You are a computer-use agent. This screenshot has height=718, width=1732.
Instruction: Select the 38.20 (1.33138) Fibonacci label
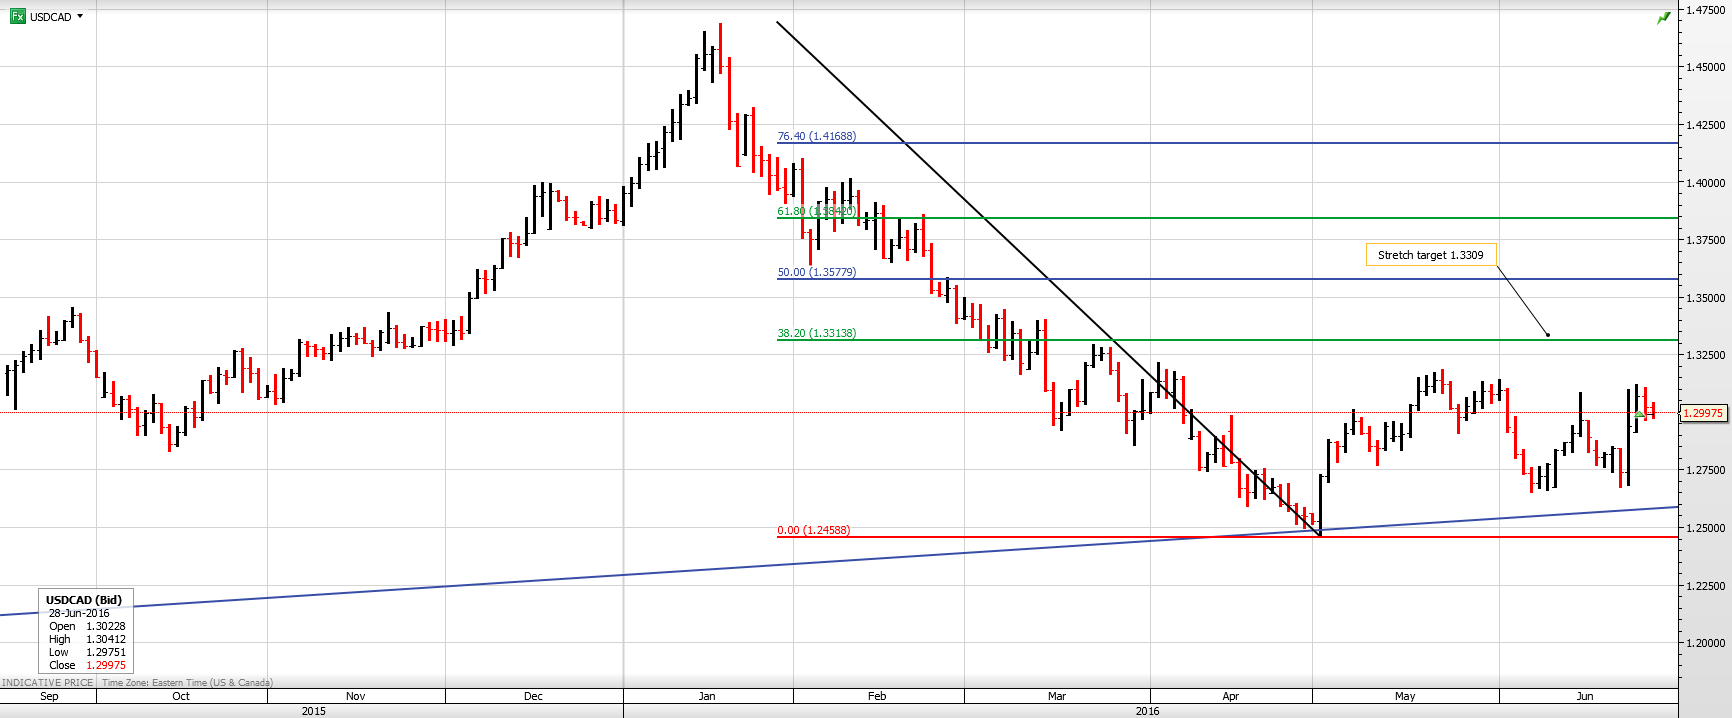pos(816,333)
